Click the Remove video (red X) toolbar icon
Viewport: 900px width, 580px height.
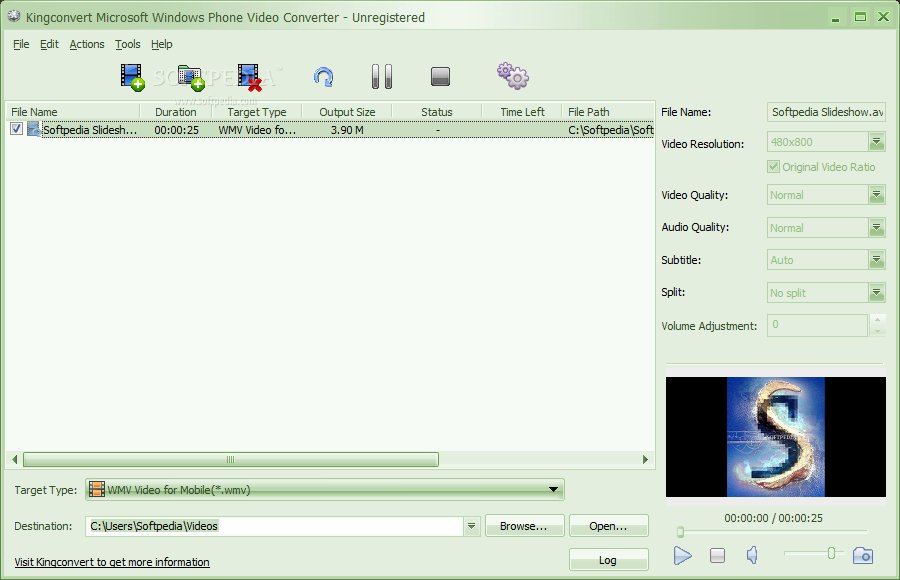point(250,77)
